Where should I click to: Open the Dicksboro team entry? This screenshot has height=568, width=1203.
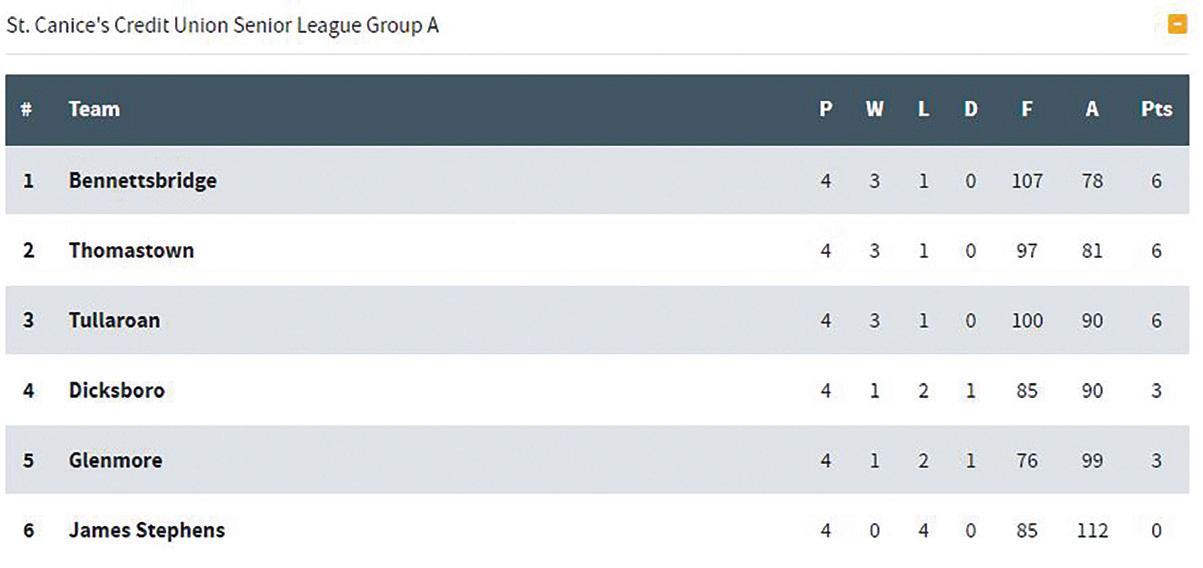pyautogui.click(x=116, y=390)
